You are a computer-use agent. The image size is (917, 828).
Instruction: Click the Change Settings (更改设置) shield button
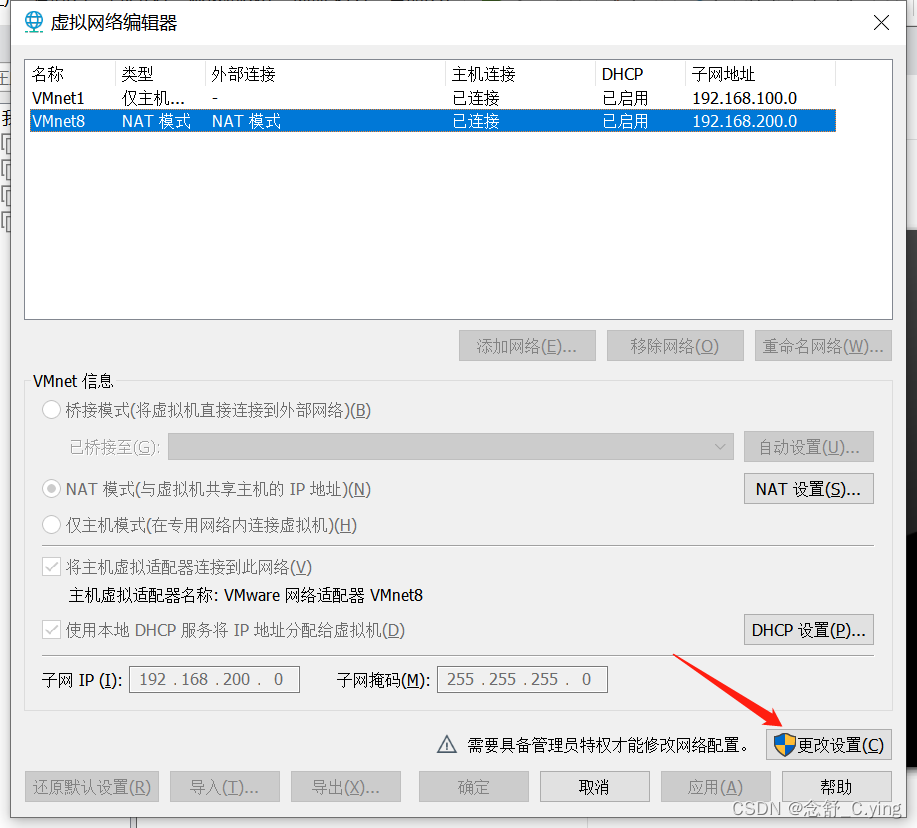click(829, 744)
